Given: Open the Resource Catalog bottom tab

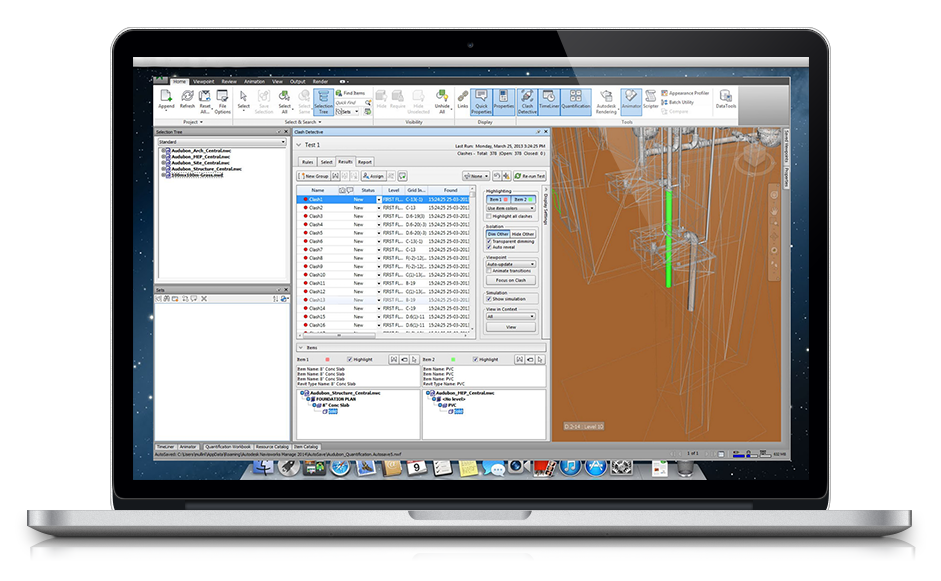Looking at the screenshot, I should [x=272, y=447].
